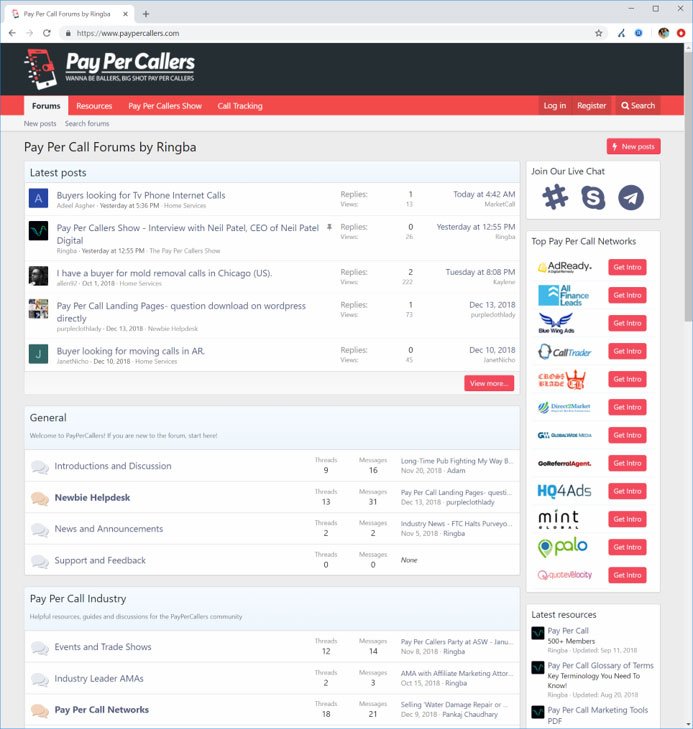The width and height of the screenshot is (693, 729).
Task: Open Events and Trade Shows forum
Action: (x=103, y=647)
